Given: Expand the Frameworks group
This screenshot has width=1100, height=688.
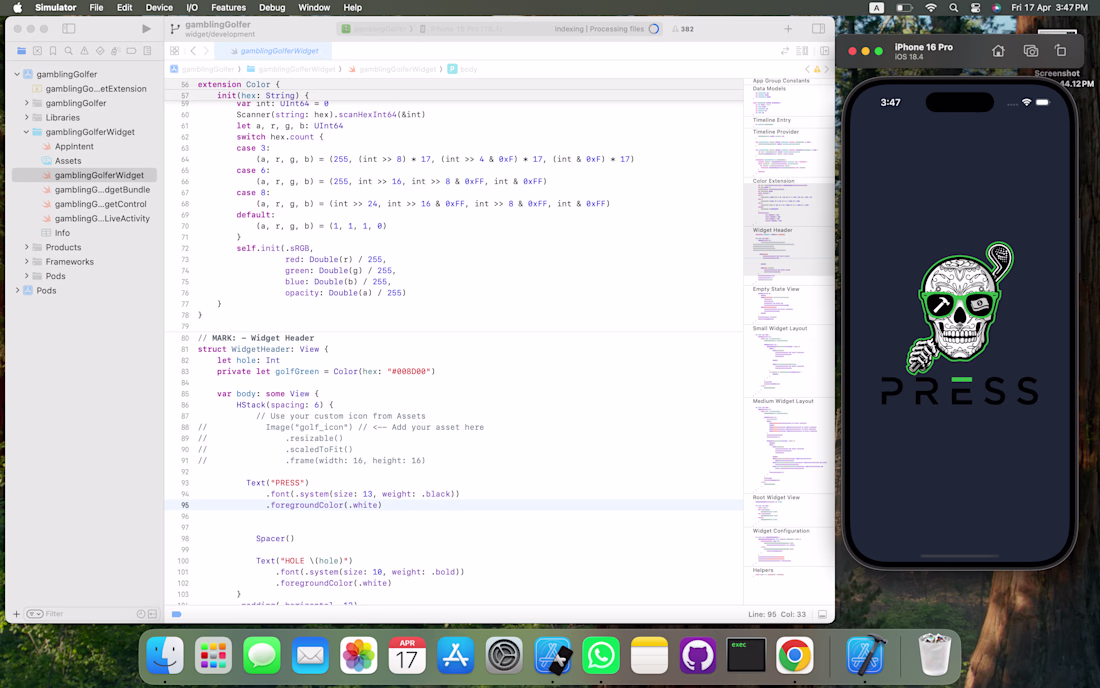Looking at the screenshot, I should [x=27, y=262].
